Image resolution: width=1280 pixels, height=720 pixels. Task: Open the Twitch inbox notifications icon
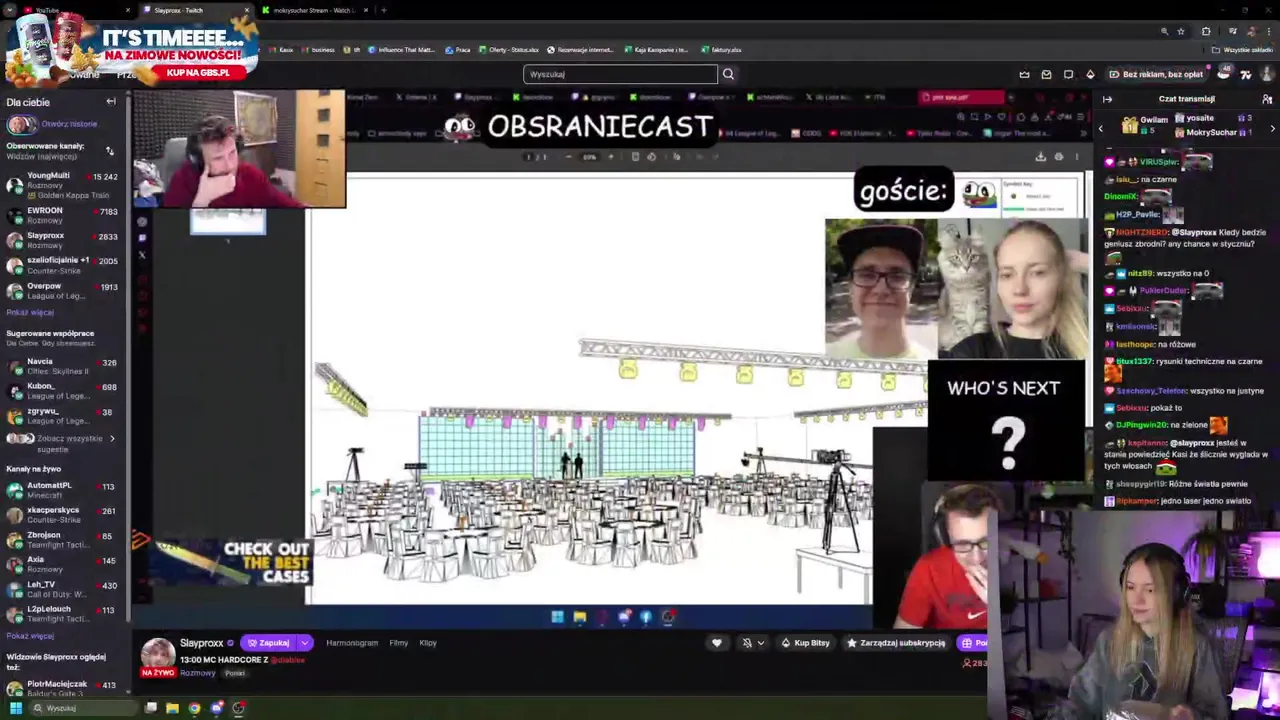click(x=1046, y=74)
